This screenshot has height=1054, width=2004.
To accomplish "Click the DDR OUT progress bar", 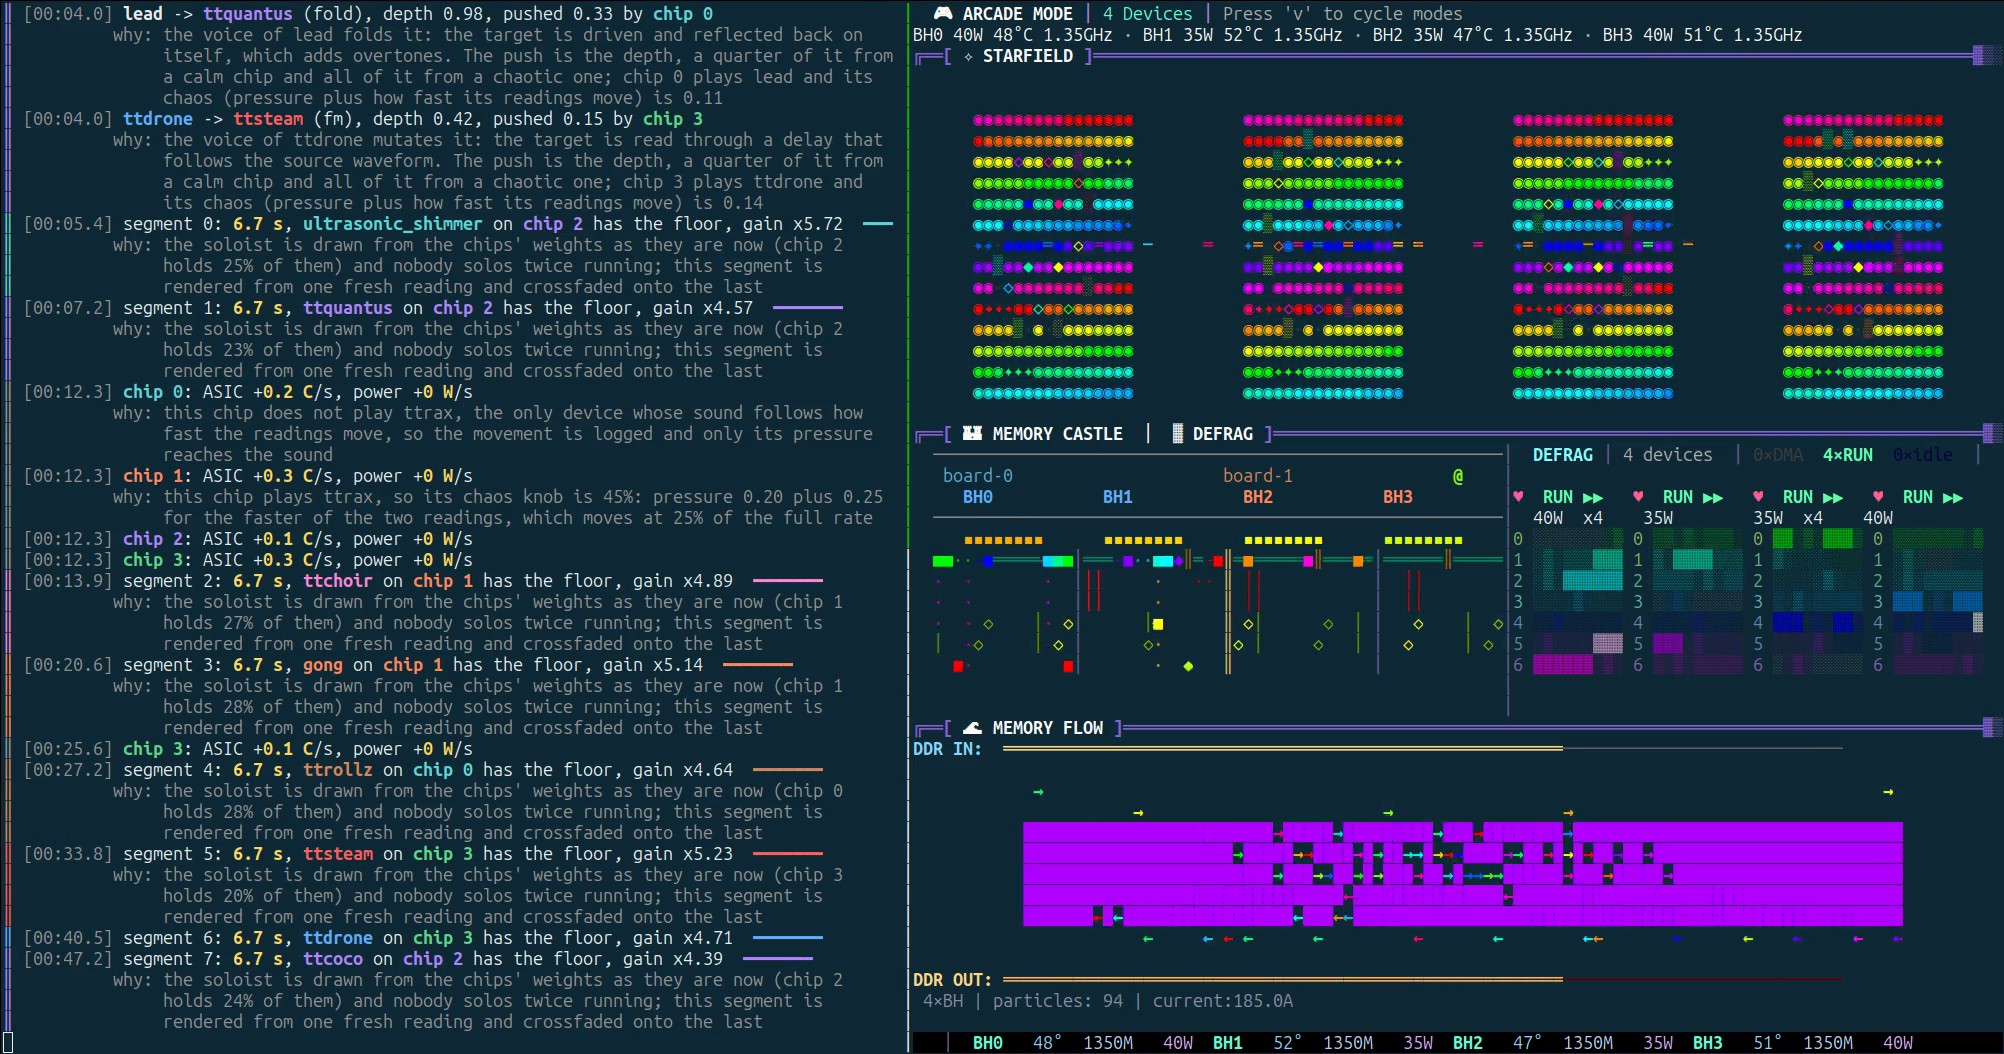I will coord(1422,980).
